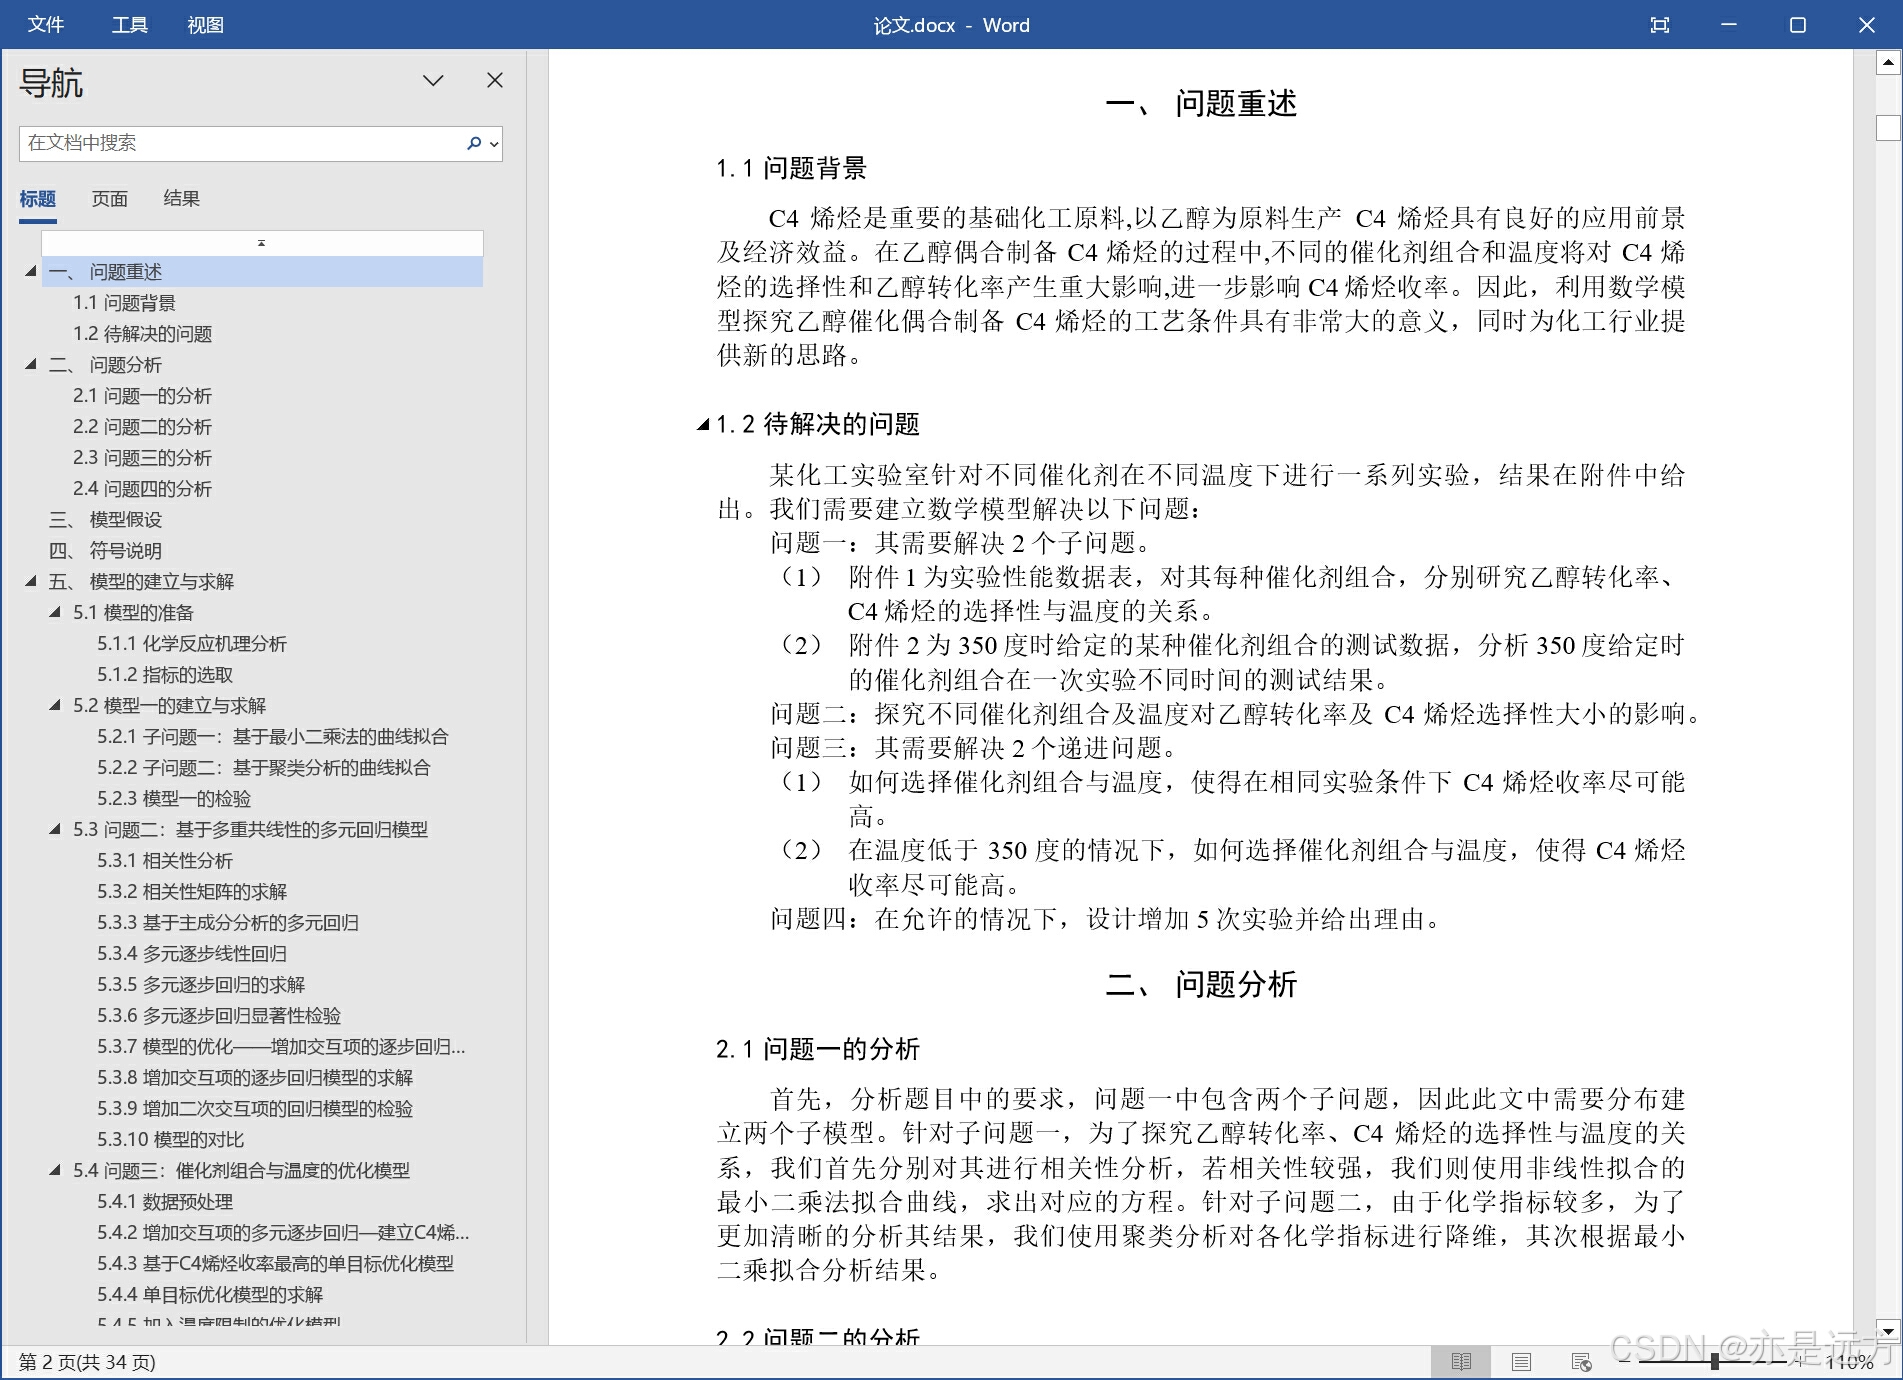Go to heading 5.2.3 模型一的检验
Screen dimensions: 1903x1380
coord(174,798)
